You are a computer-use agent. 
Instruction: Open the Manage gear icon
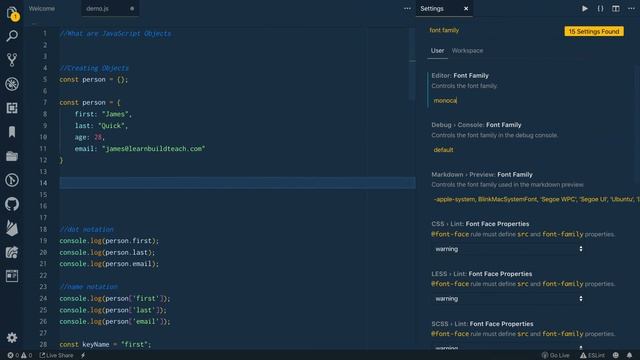click(12, 338)
